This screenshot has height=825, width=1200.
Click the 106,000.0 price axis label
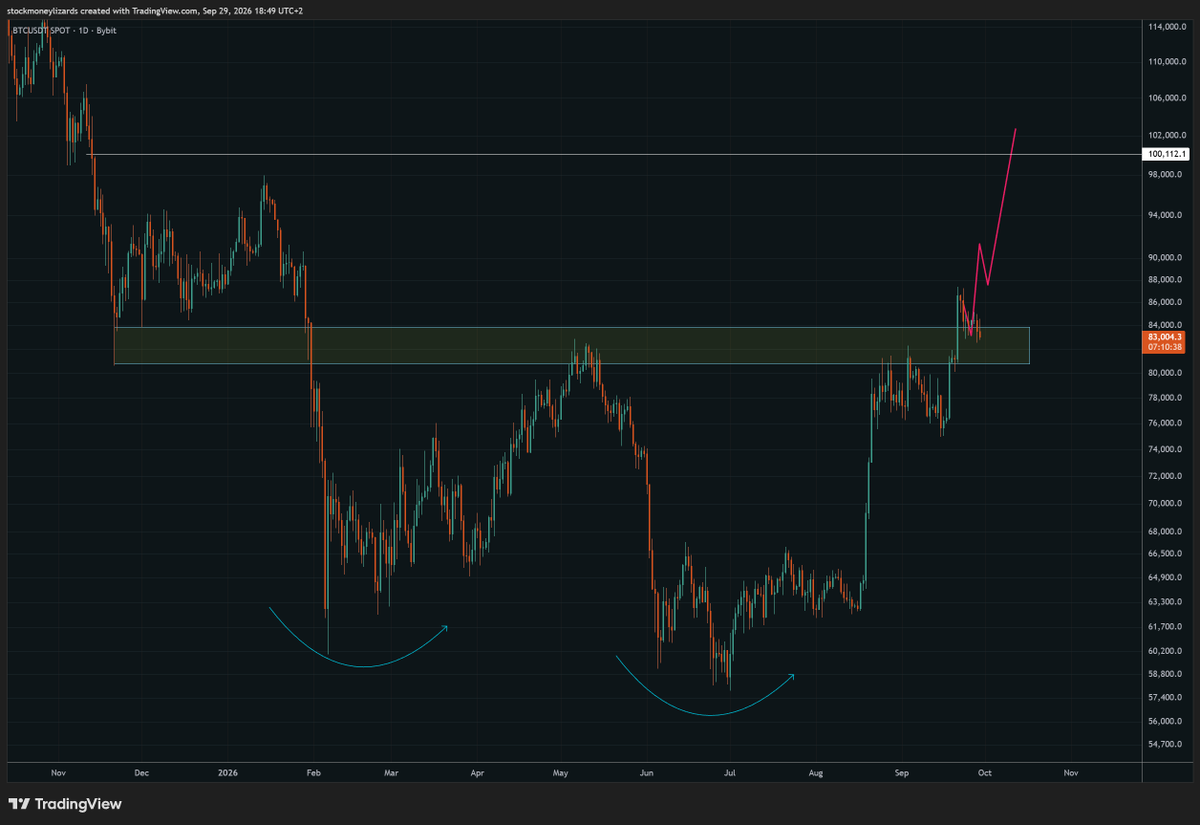pos(1167,98)
